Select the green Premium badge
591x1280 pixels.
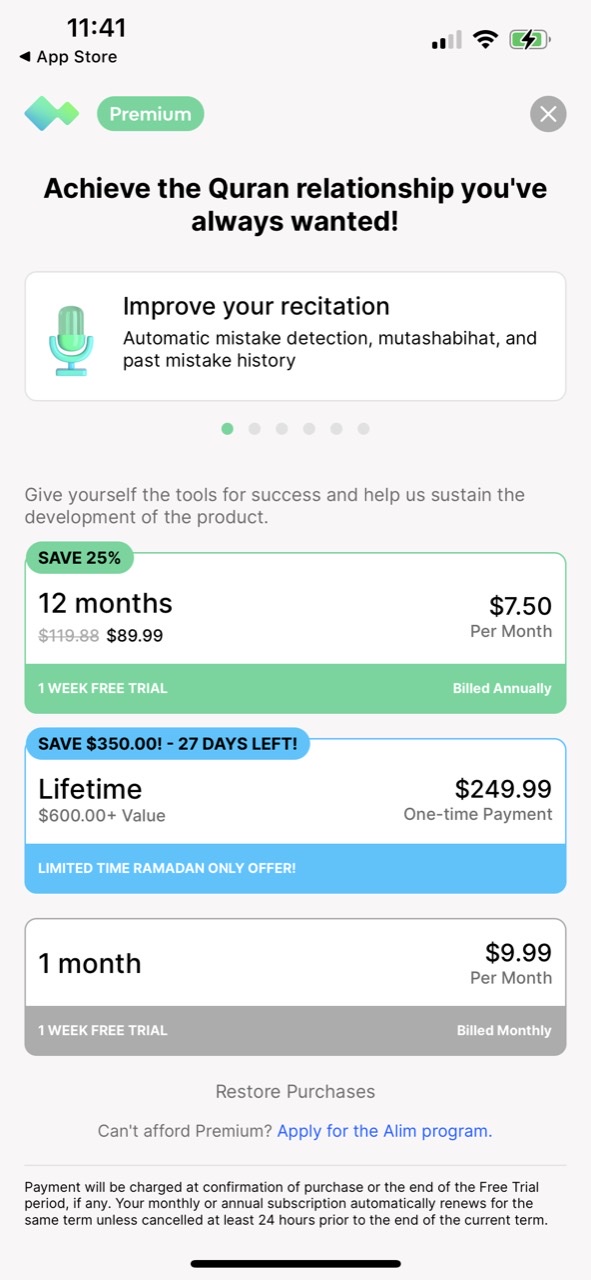click(150, 113)
